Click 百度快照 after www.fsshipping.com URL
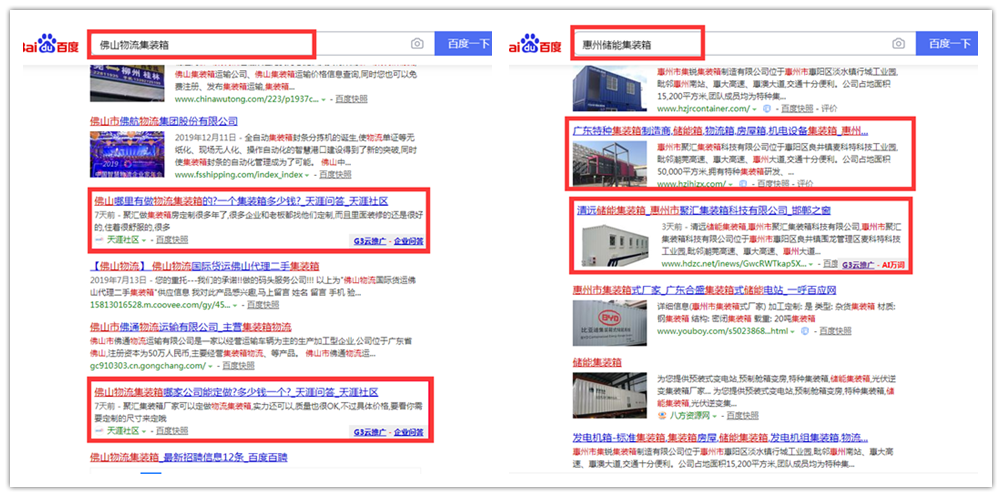 point(335,174)
